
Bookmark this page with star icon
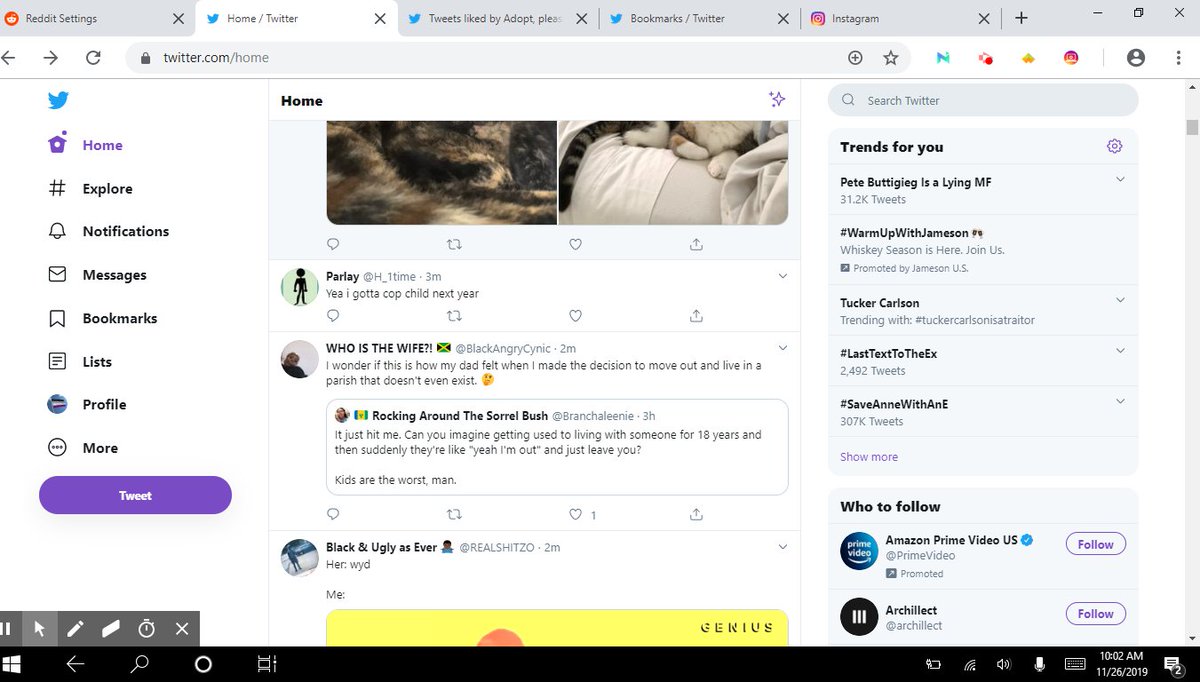pos(891,58)
